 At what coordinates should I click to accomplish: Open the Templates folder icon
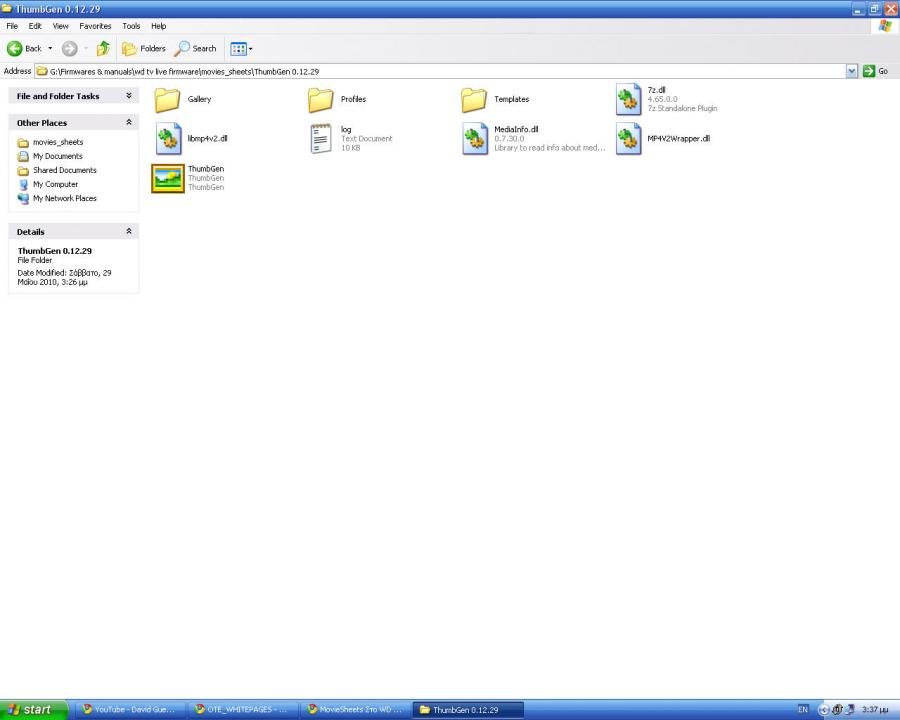pos(474,100)
